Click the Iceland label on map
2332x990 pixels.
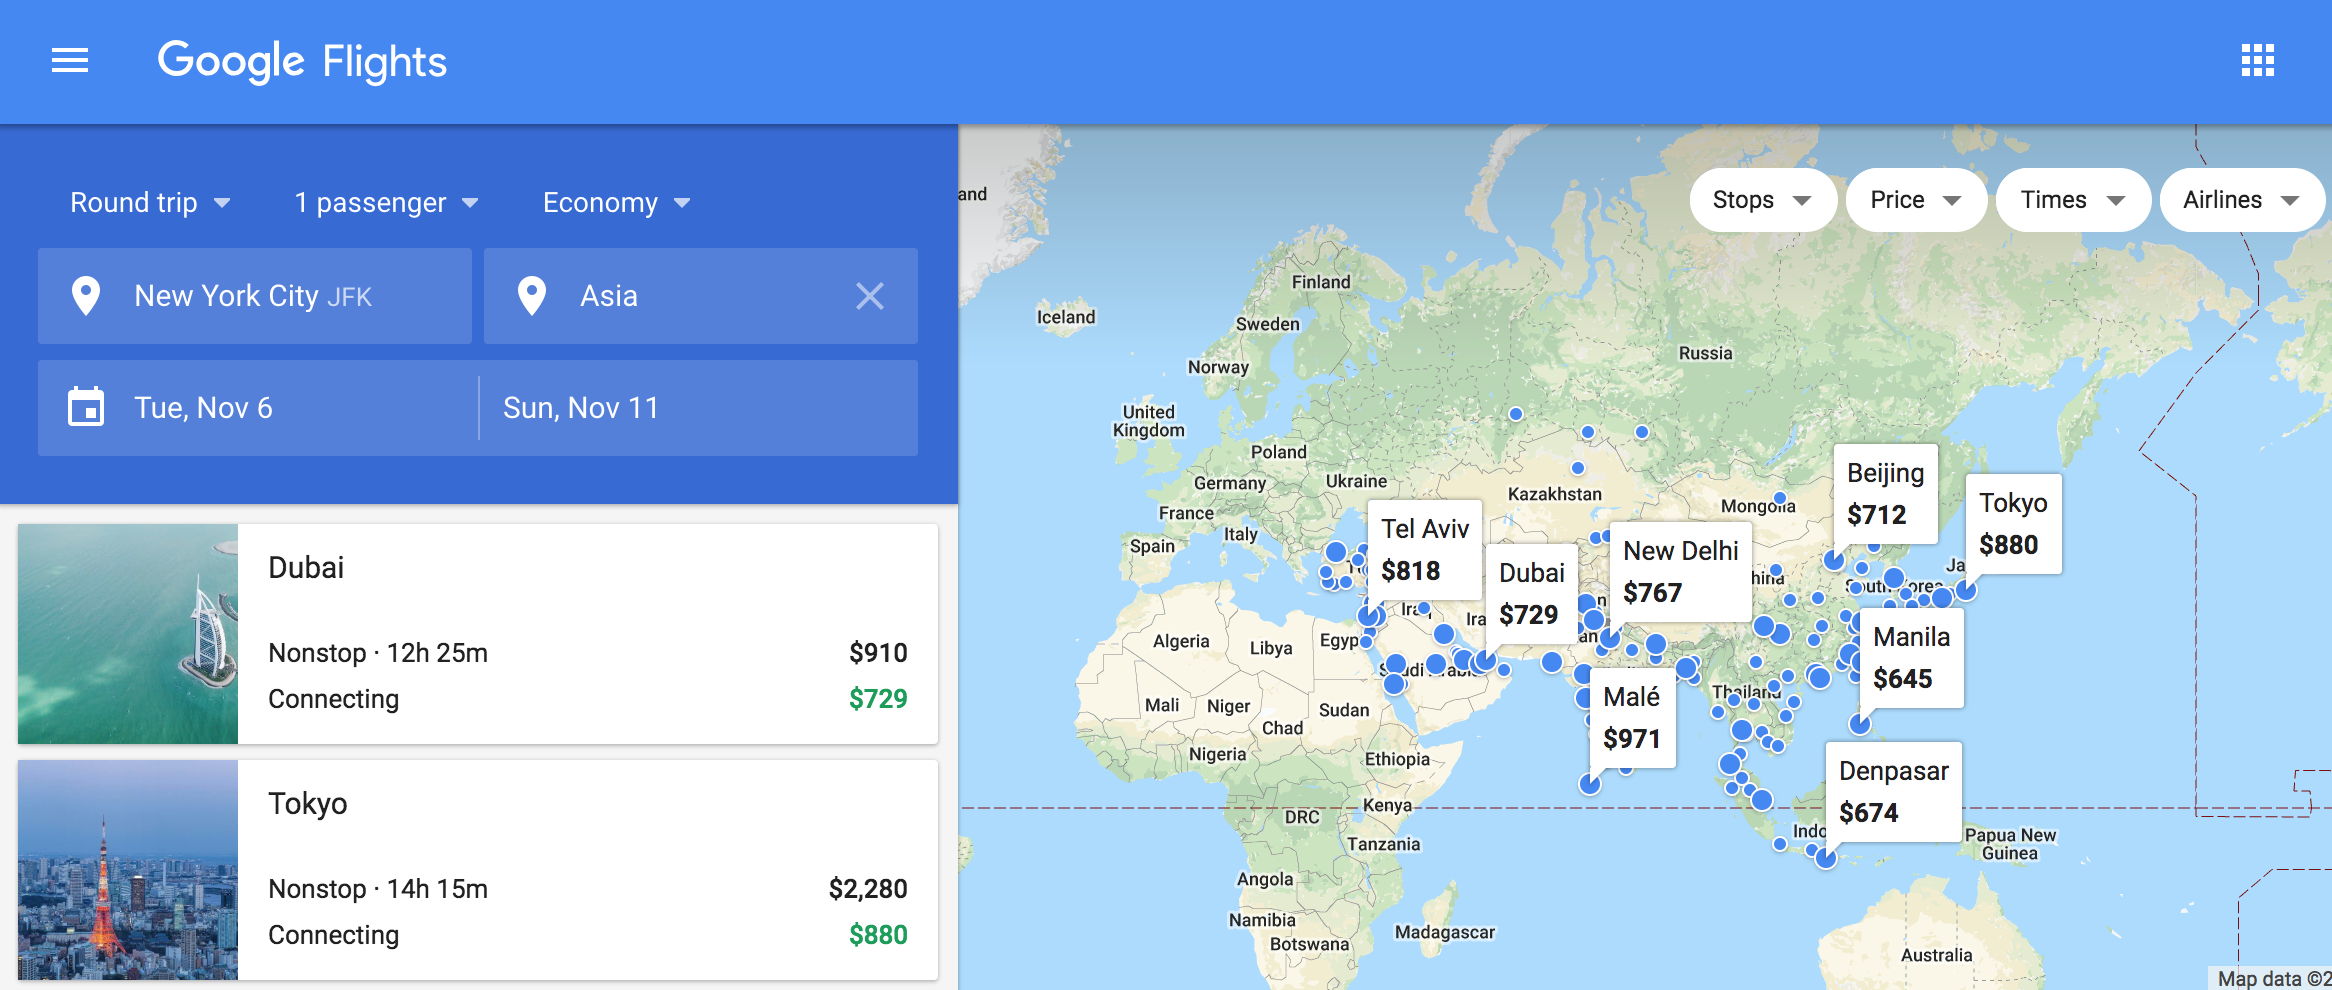[x=1066, y=317]
